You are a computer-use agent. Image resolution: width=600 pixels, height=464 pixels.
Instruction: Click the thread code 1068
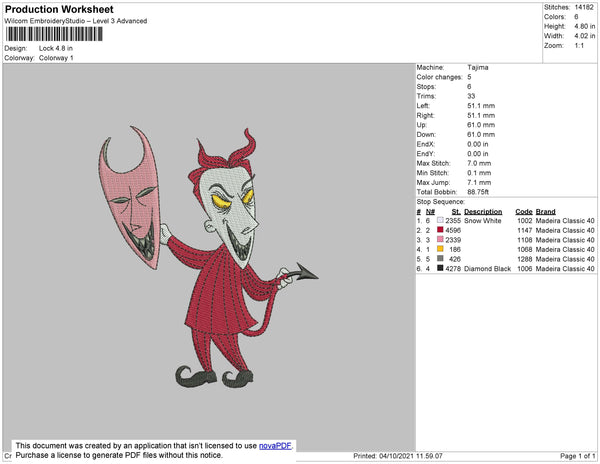[525, 249]
